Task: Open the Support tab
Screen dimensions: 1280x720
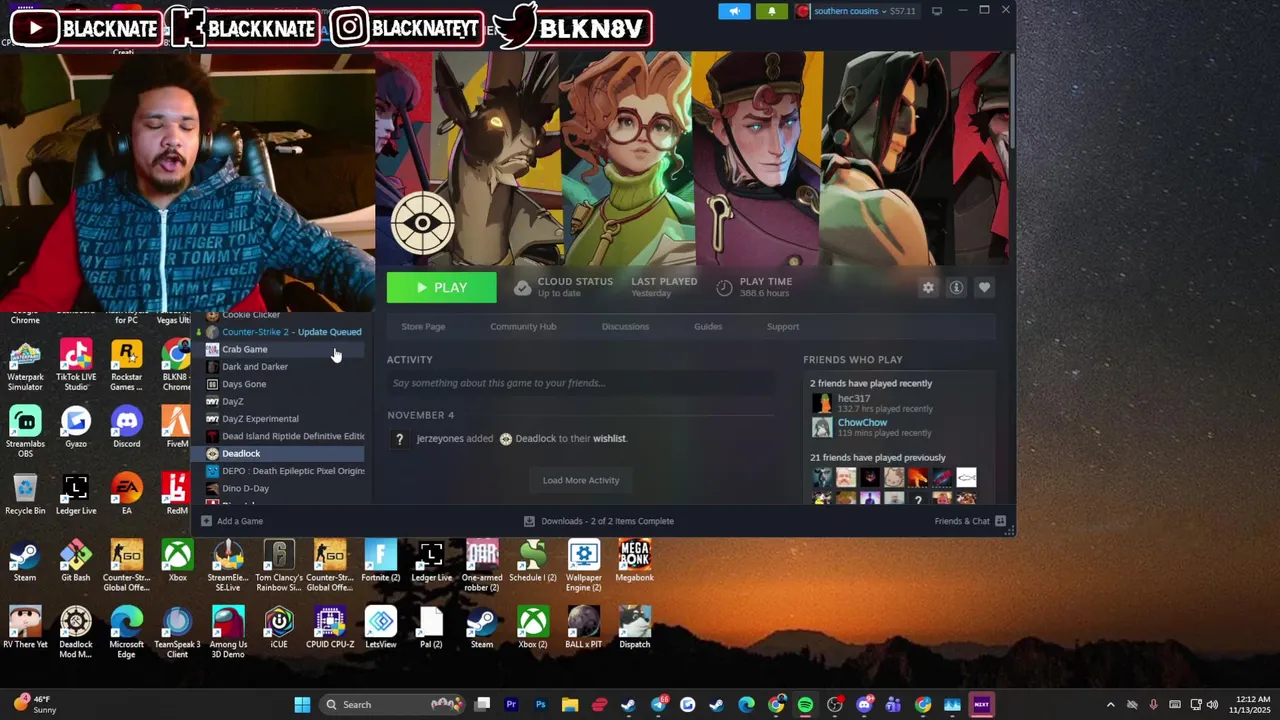Action: point(783,326)
